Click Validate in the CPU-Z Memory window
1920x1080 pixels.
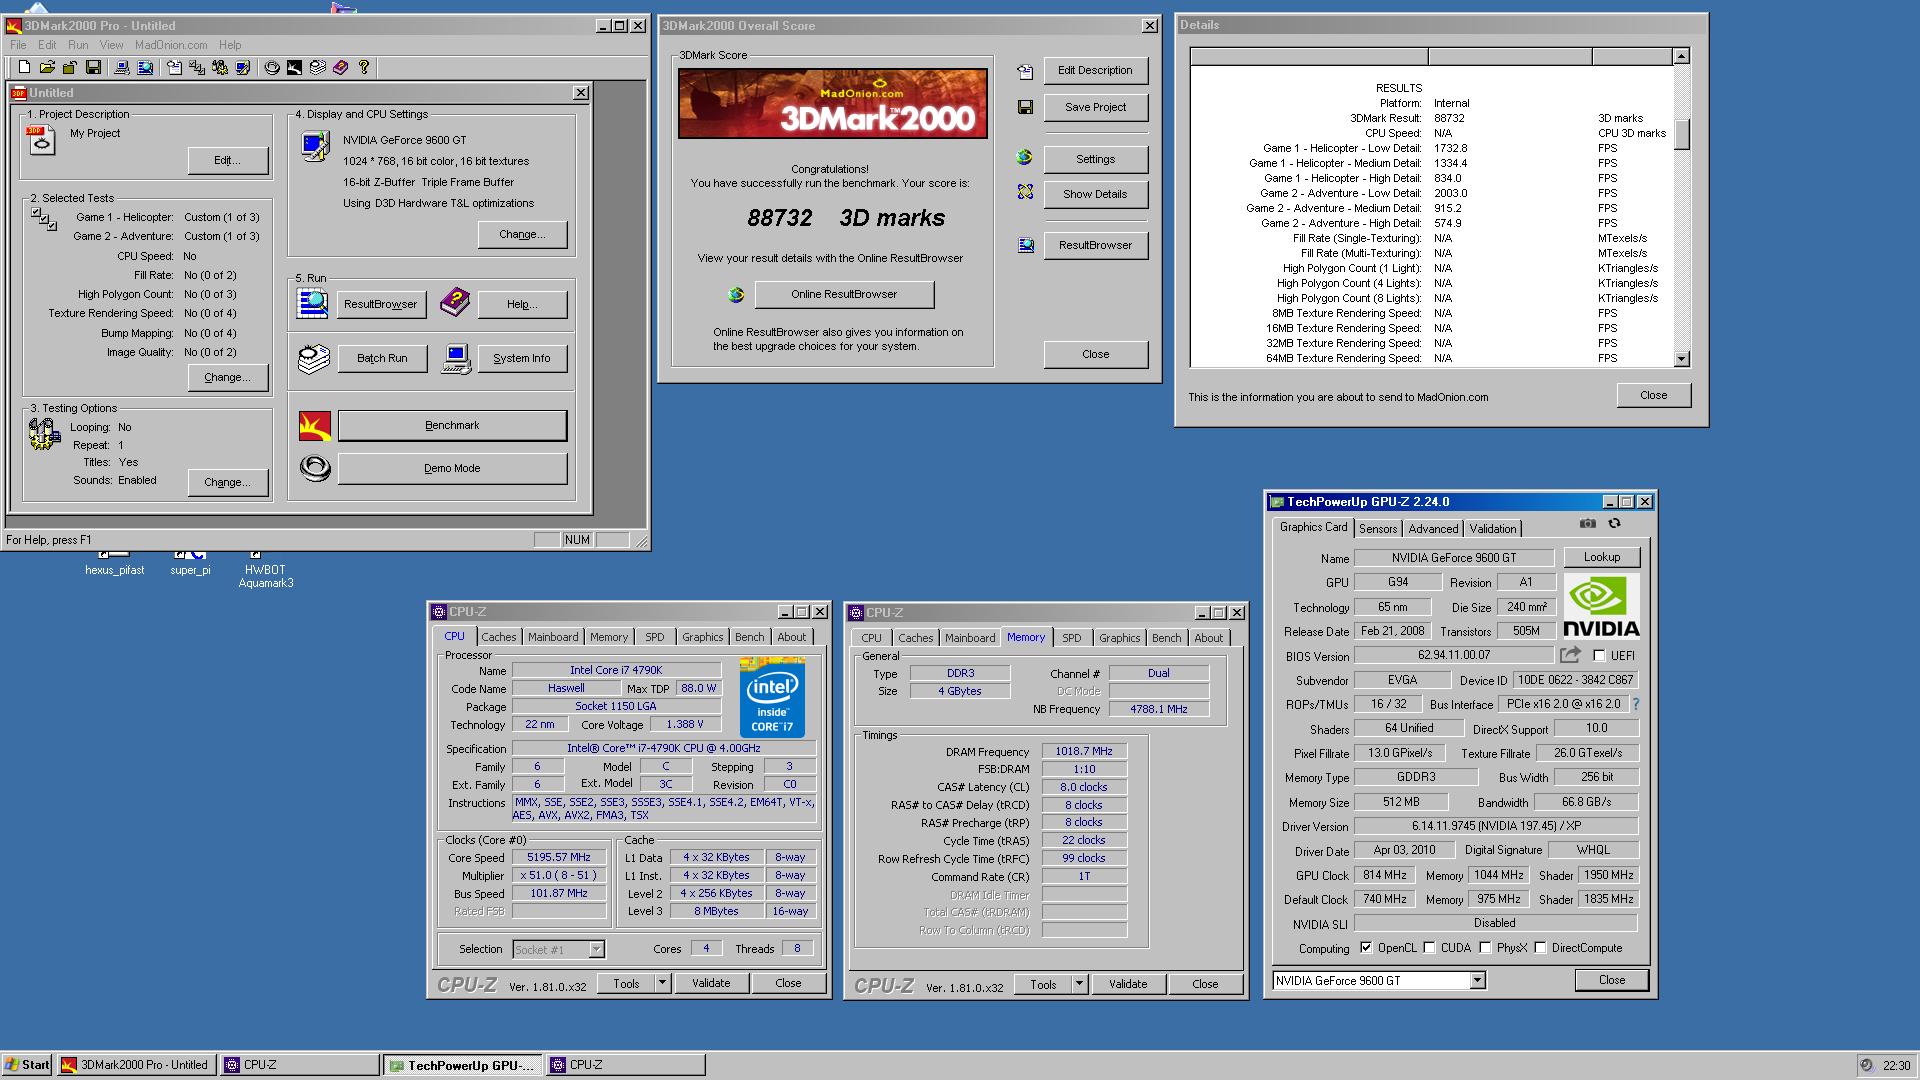(x=1127, y=984)
